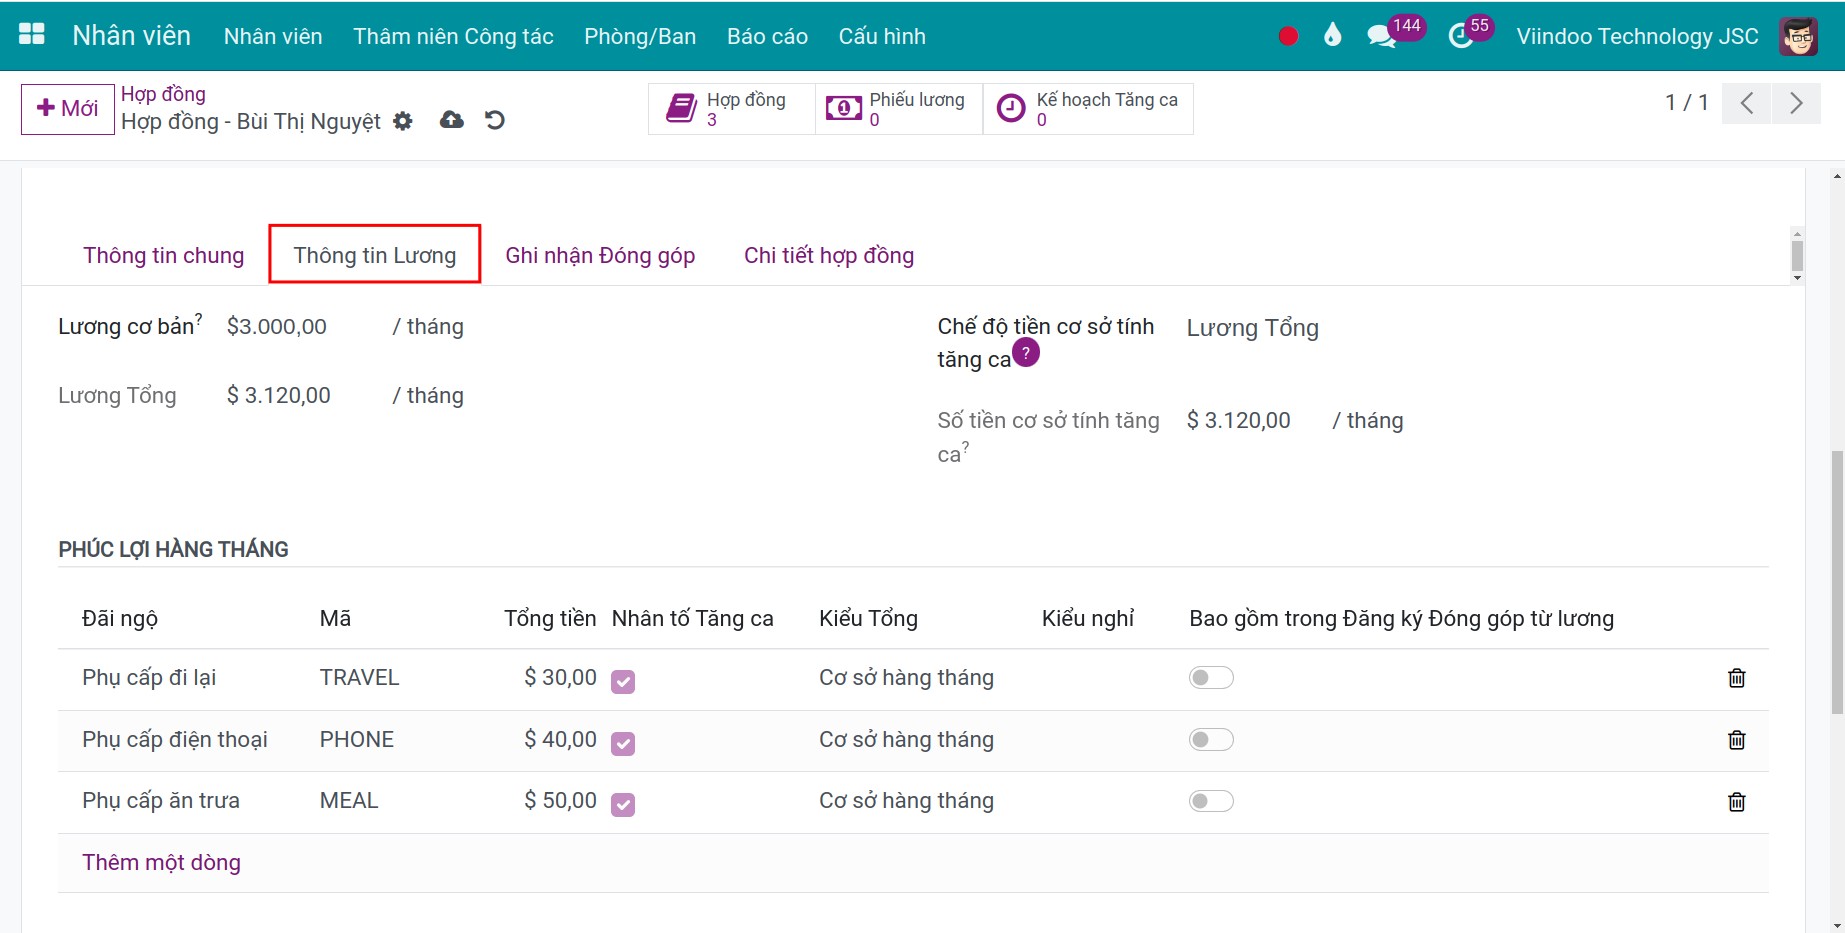Switch to Ghi nhận Đóng góp tab
1845x933 pixels.
(x=600, y=255)
